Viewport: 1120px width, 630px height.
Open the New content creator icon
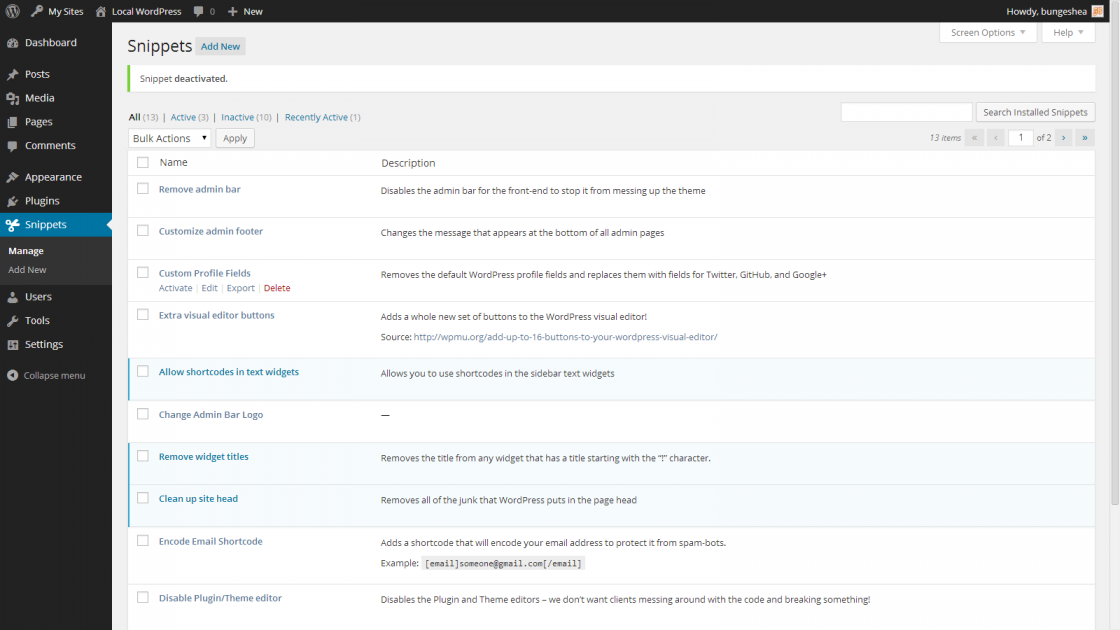(234, 11)
